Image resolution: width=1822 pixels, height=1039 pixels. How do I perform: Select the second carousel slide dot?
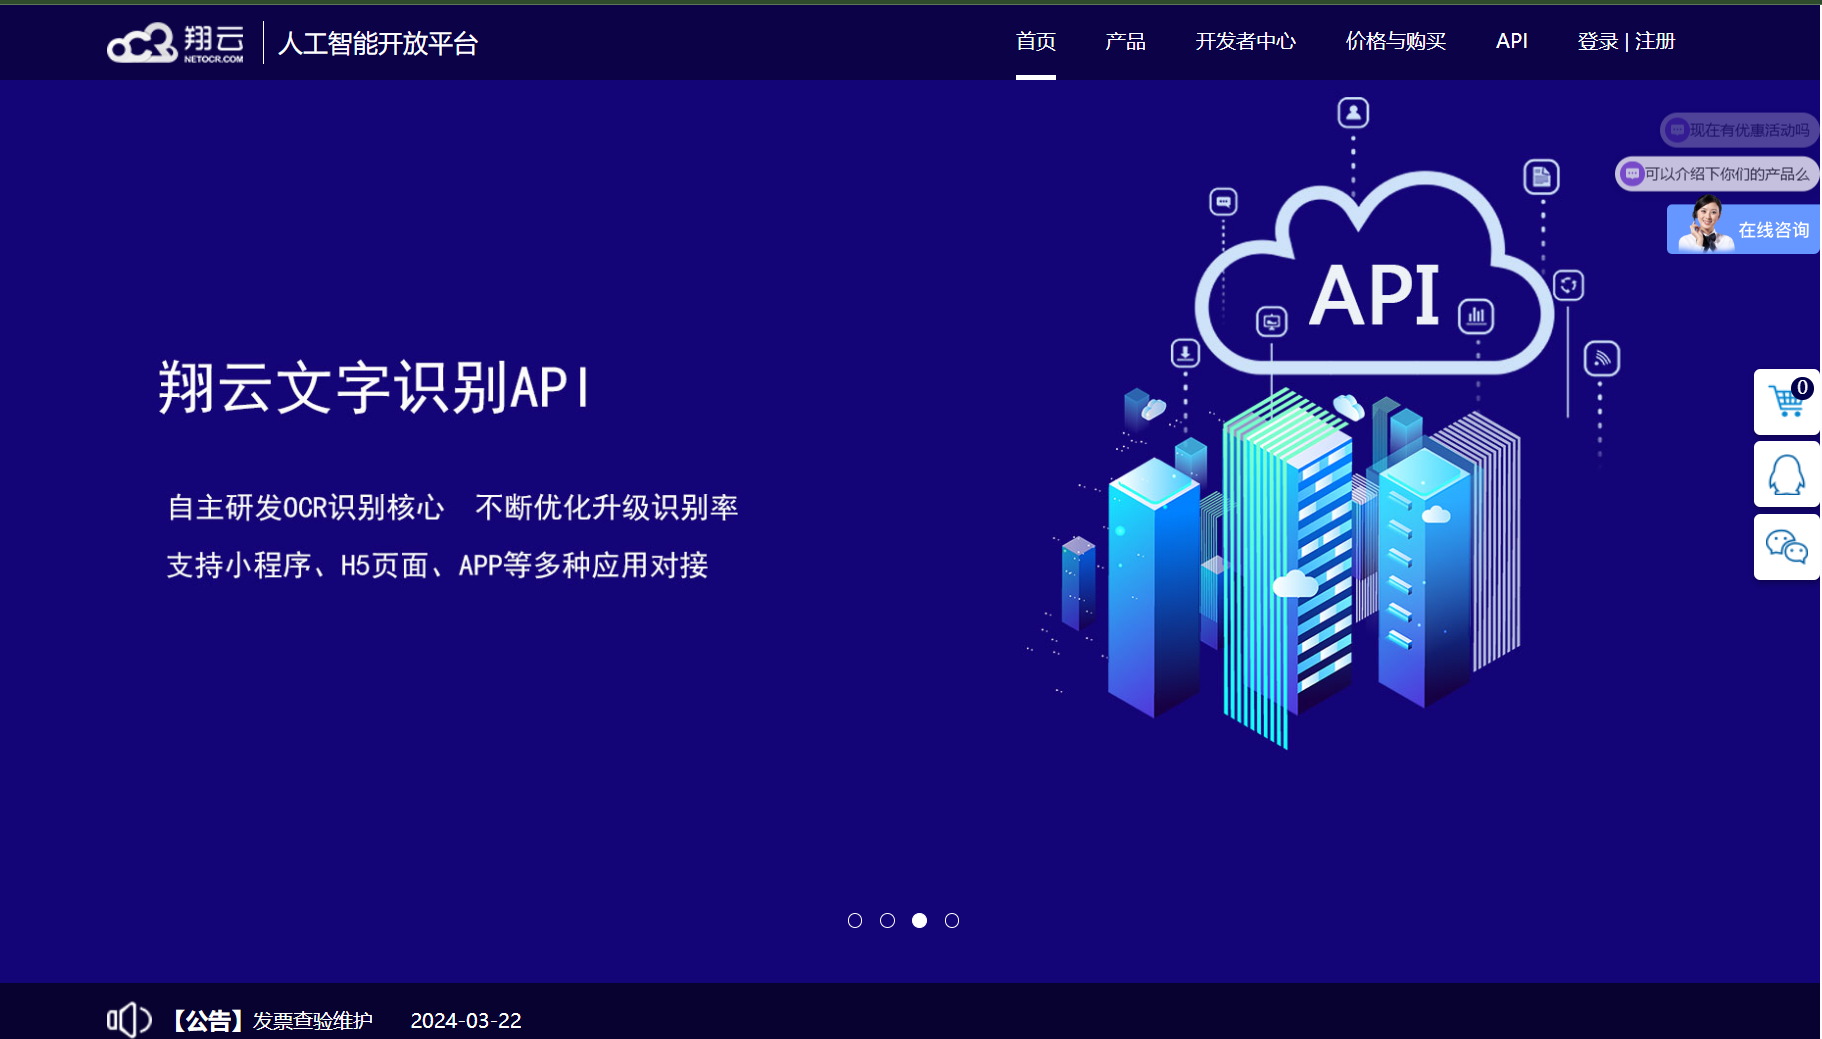(887, 920)
